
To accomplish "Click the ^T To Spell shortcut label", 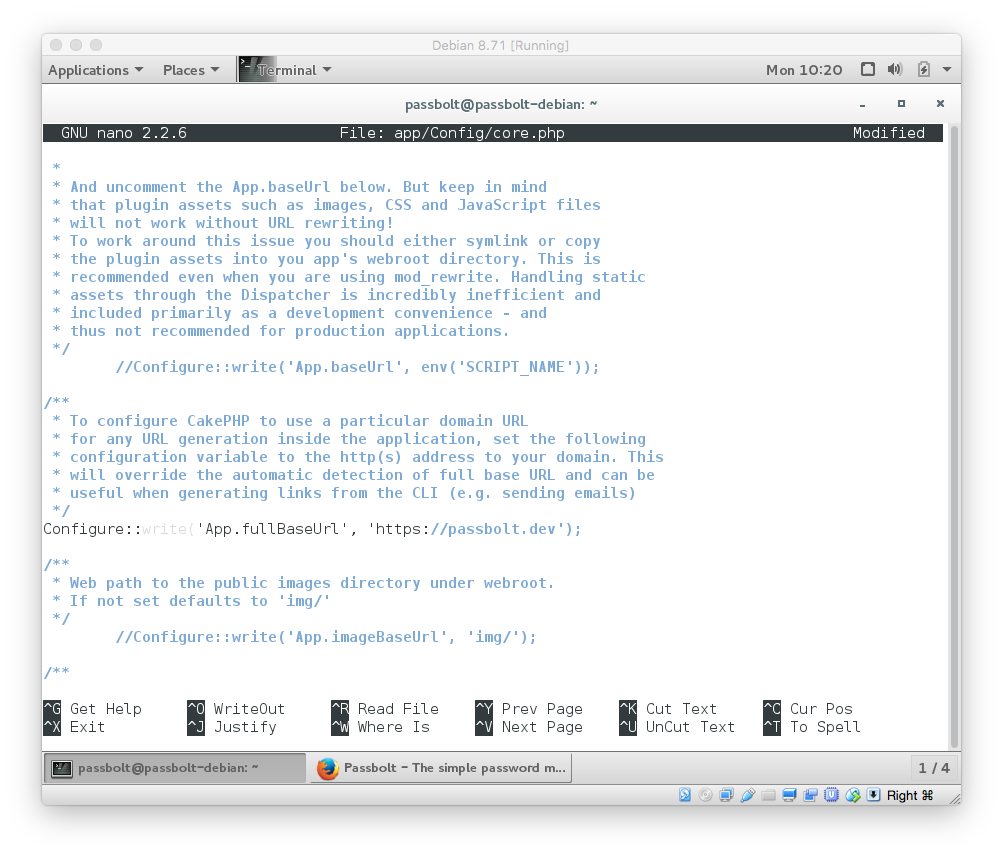I will pos(812,726).
